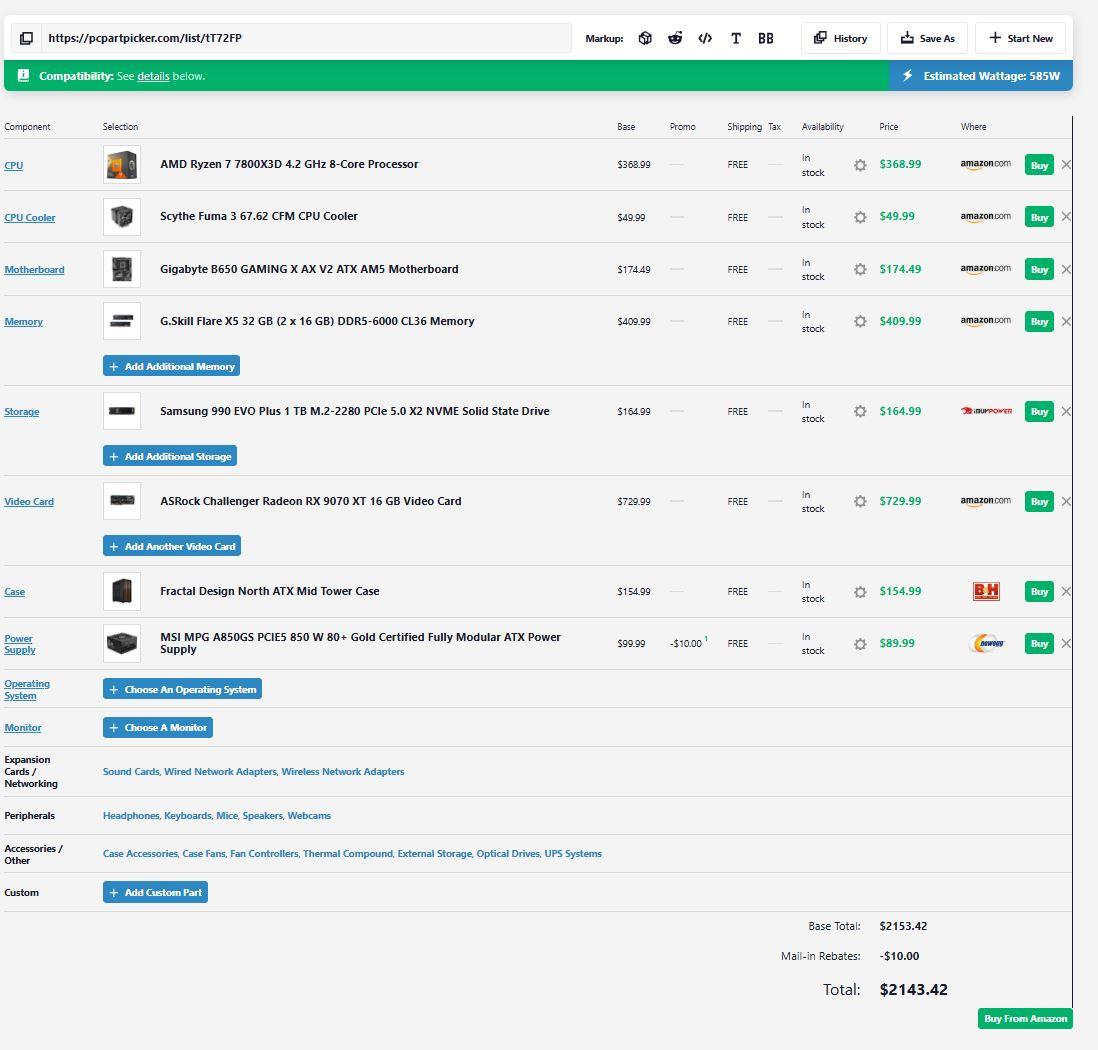Add Custom Part

point(155,892)
